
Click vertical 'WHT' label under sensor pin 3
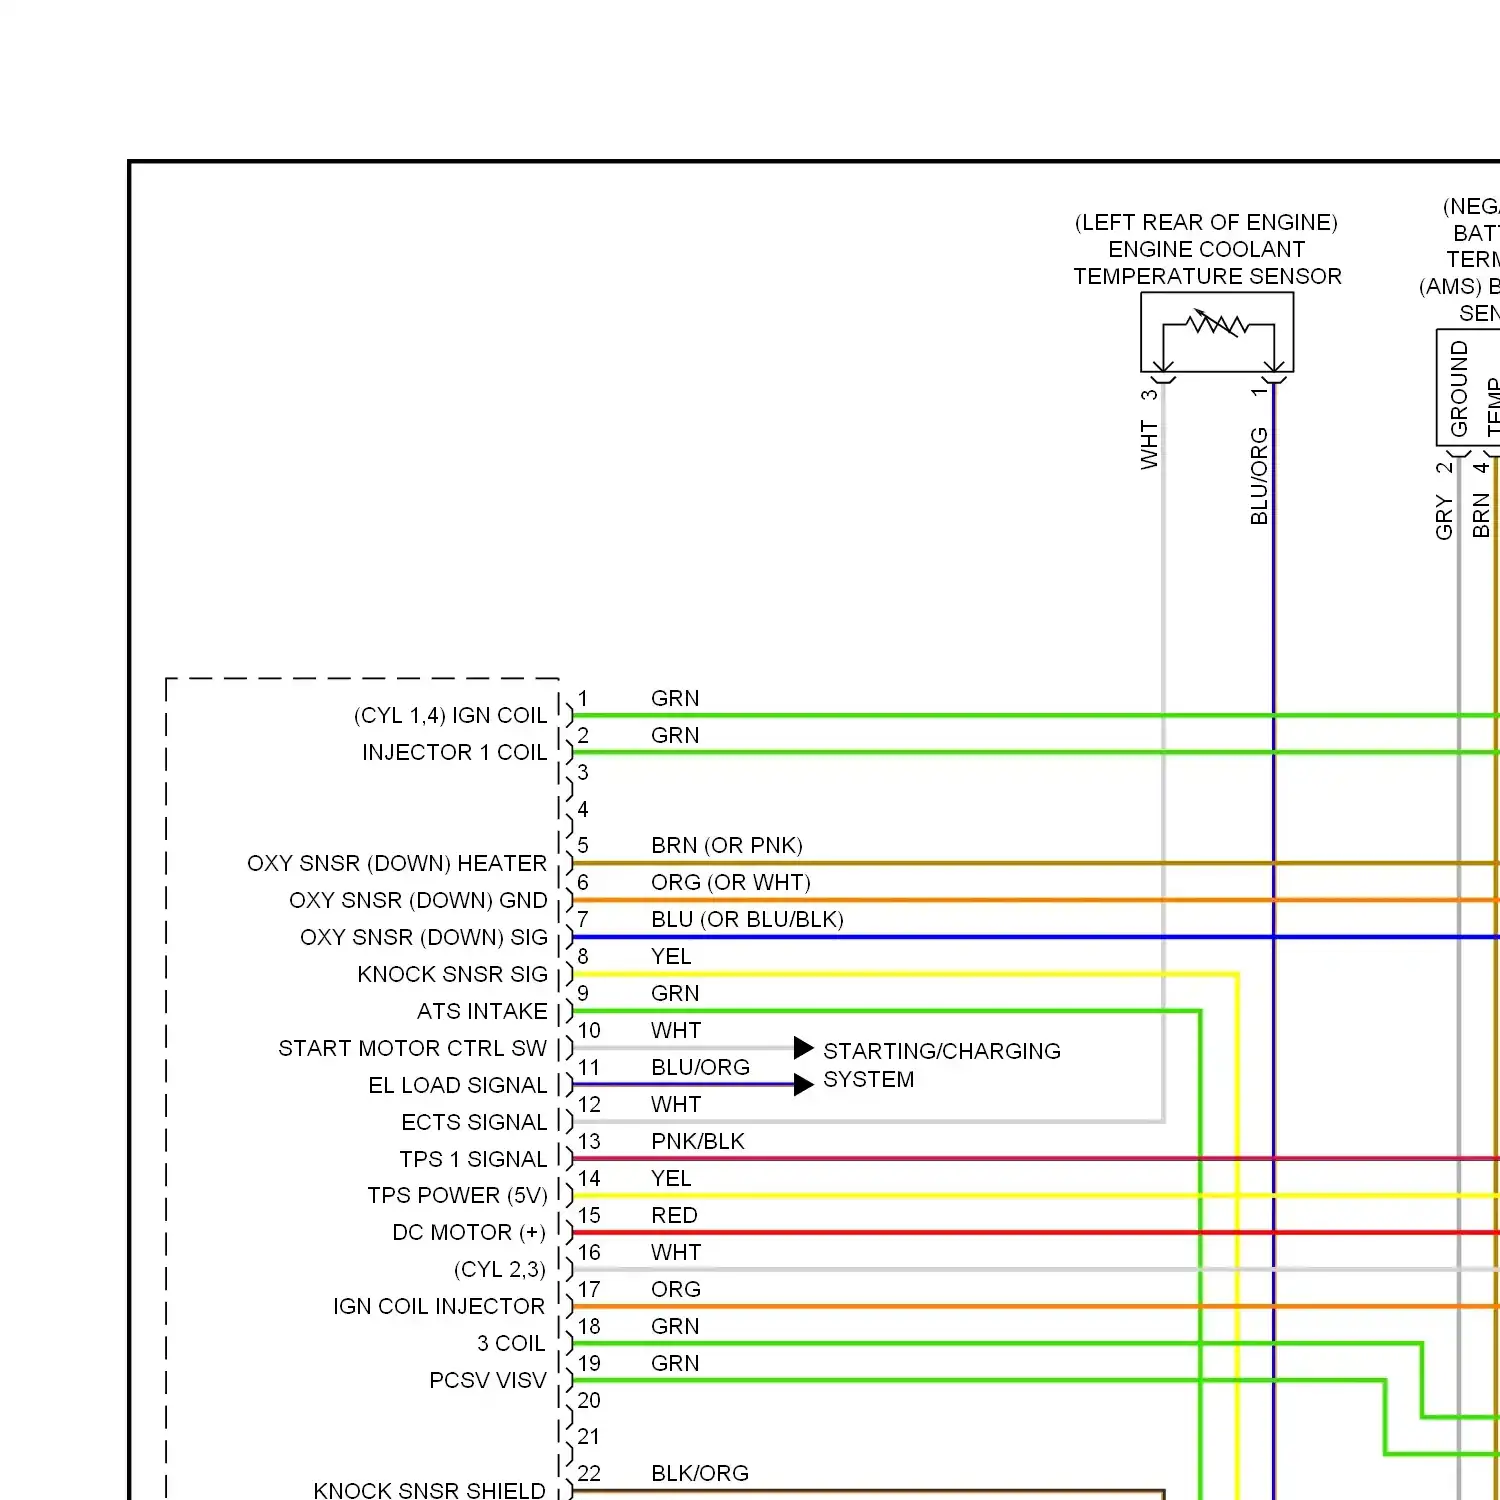(x=1149, y=445)
